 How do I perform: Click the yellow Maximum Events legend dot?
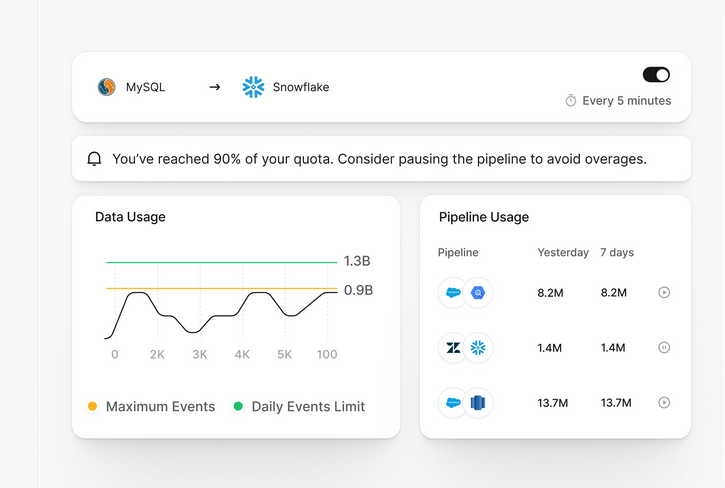pyautogui.click(x=92, y=406)
